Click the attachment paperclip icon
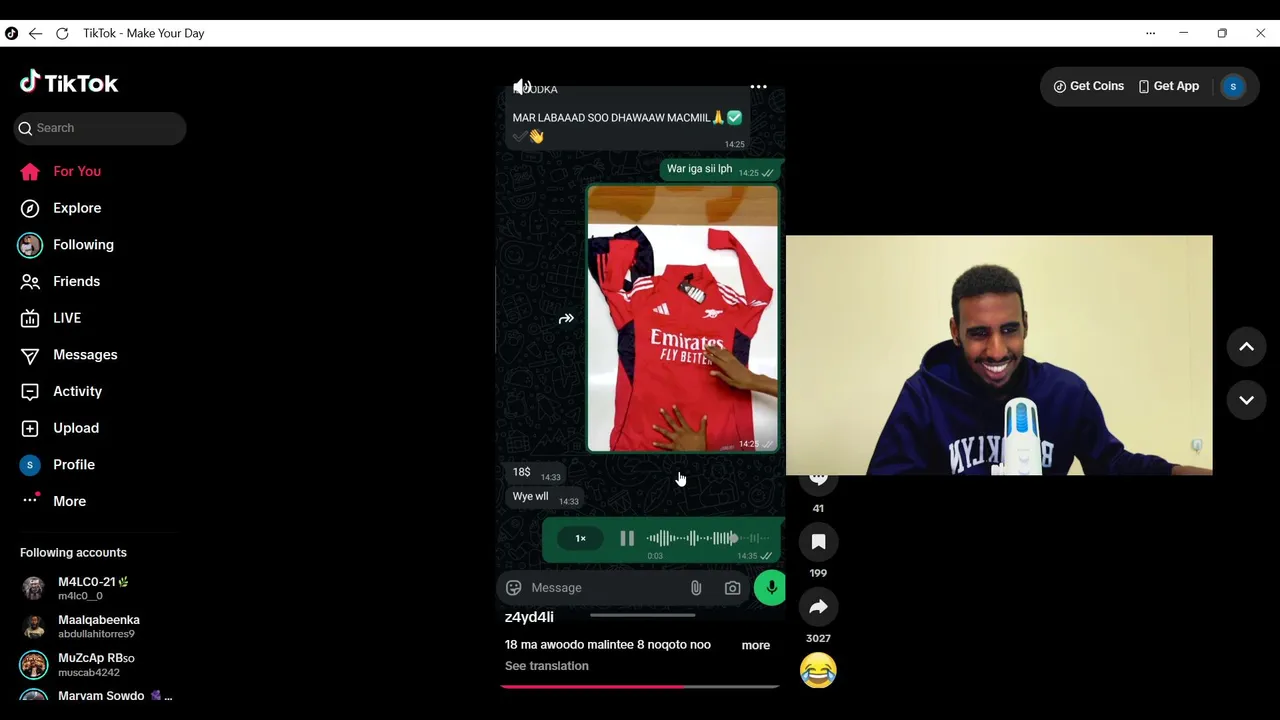The height and width of the screenshot is (720, 1280). tap(696, 588)
